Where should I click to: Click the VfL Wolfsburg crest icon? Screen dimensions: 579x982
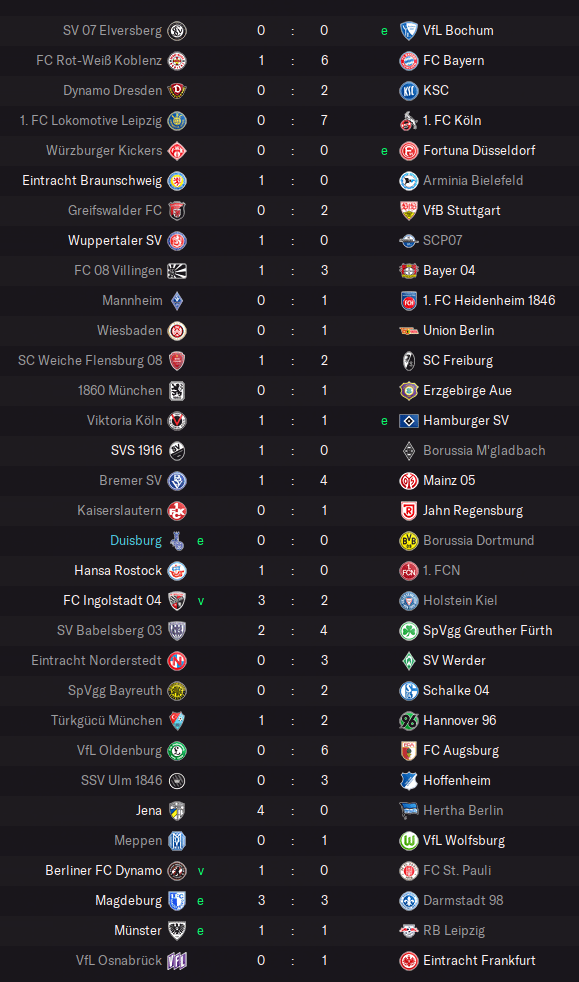408,840
